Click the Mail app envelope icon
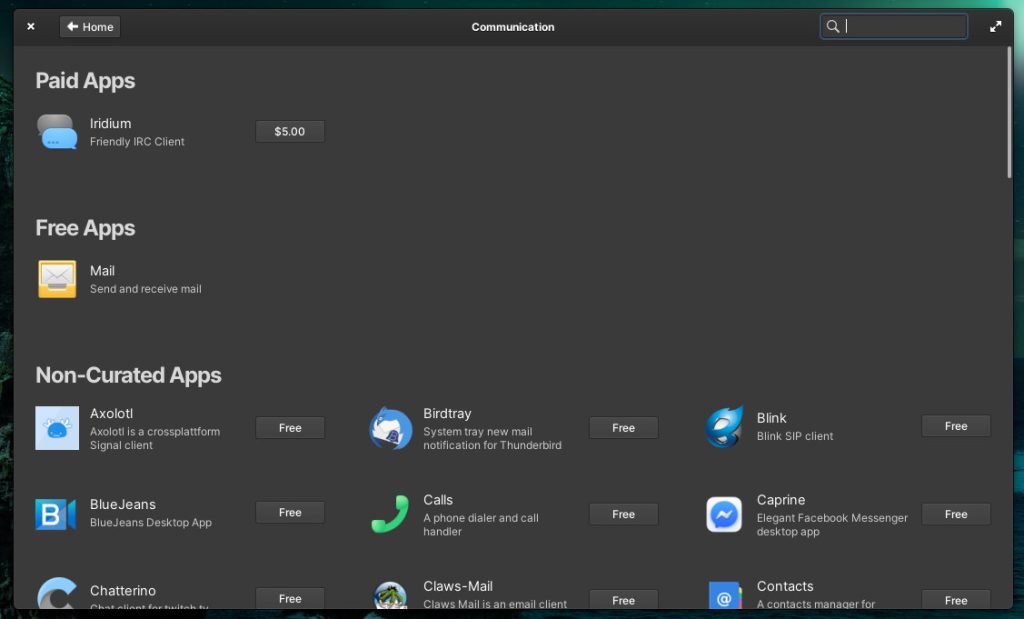1024x619 pixels. click(57, 279)
